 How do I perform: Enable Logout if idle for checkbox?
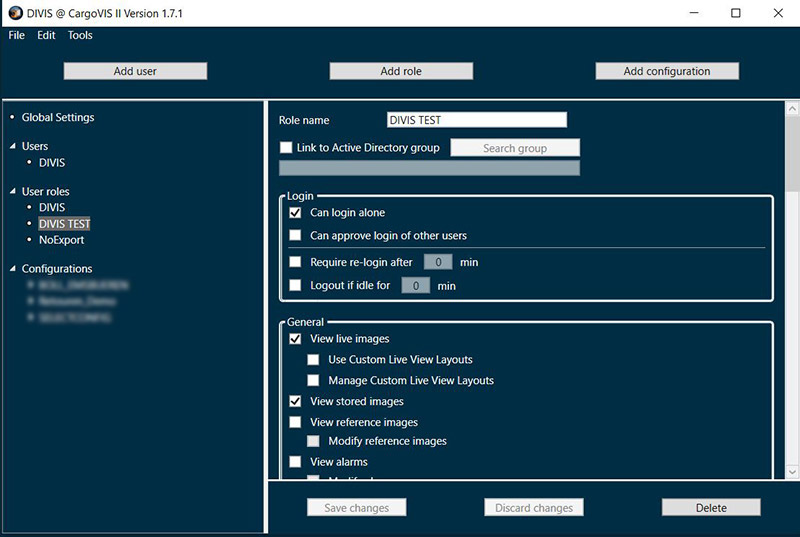click(x=295, y=285)
